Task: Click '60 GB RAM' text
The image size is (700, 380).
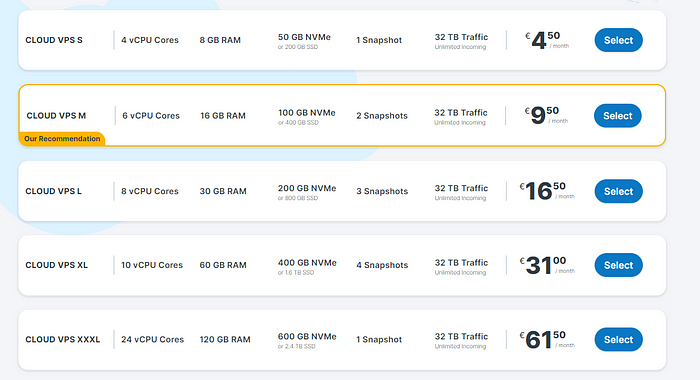Action: pos(223,265)
